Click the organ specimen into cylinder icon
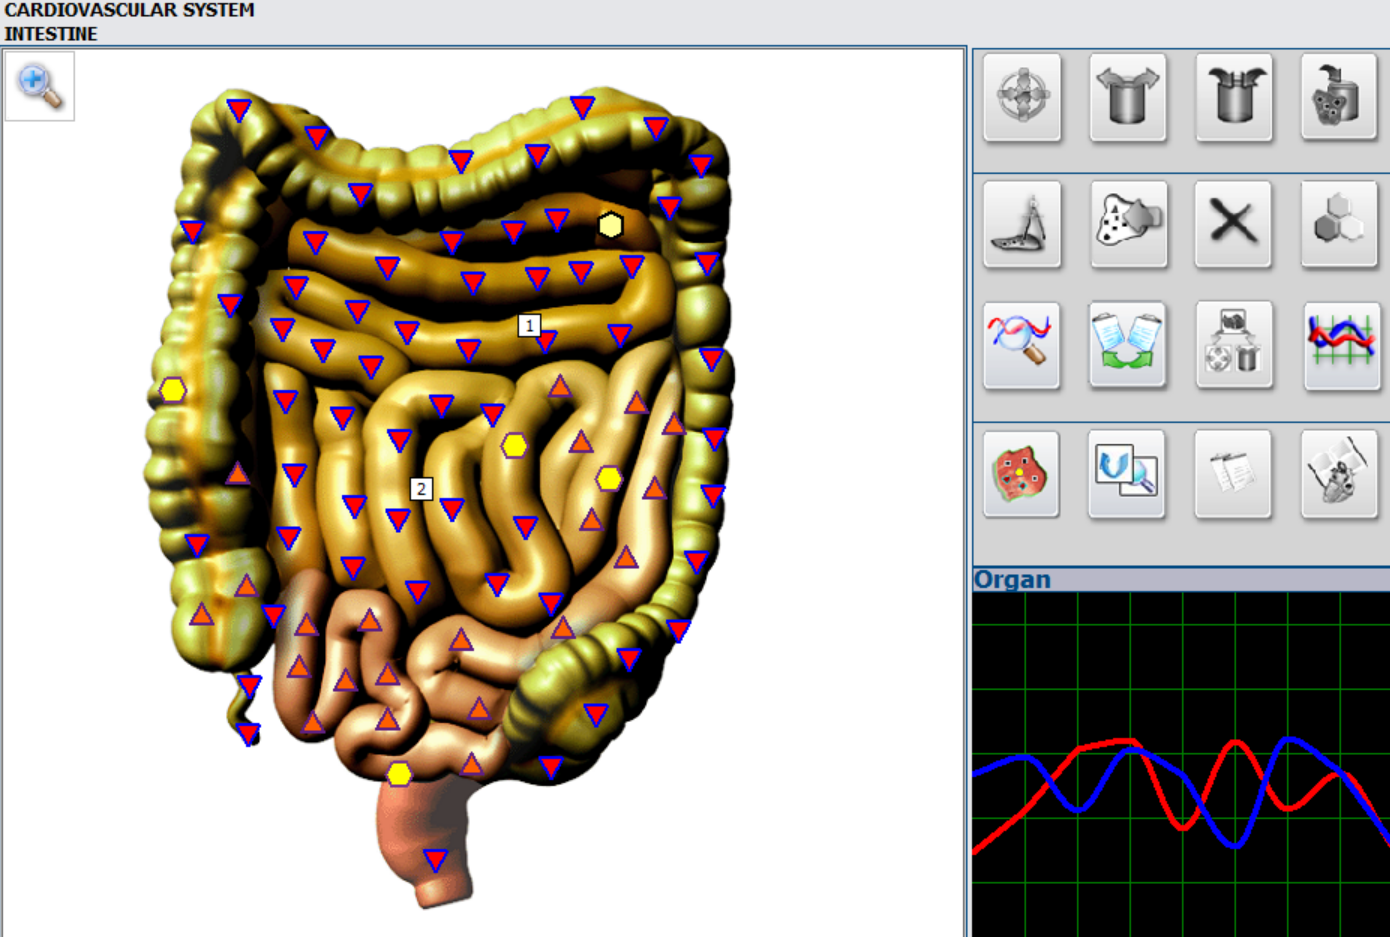The width and height of the screenshot is (1390, 937). 1340,97
